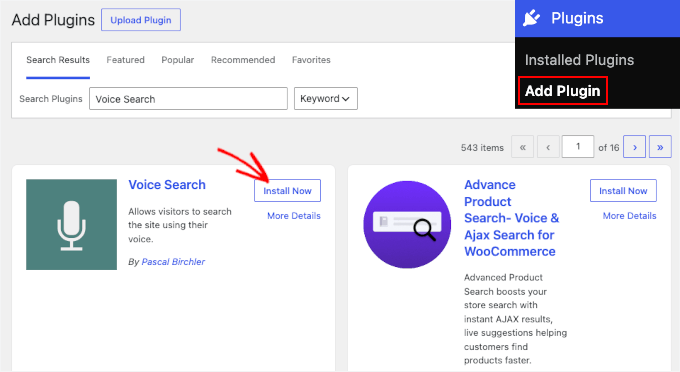Open the Voice Search plugin title link
Screen dimensions: 680x372
click(167, 185)
